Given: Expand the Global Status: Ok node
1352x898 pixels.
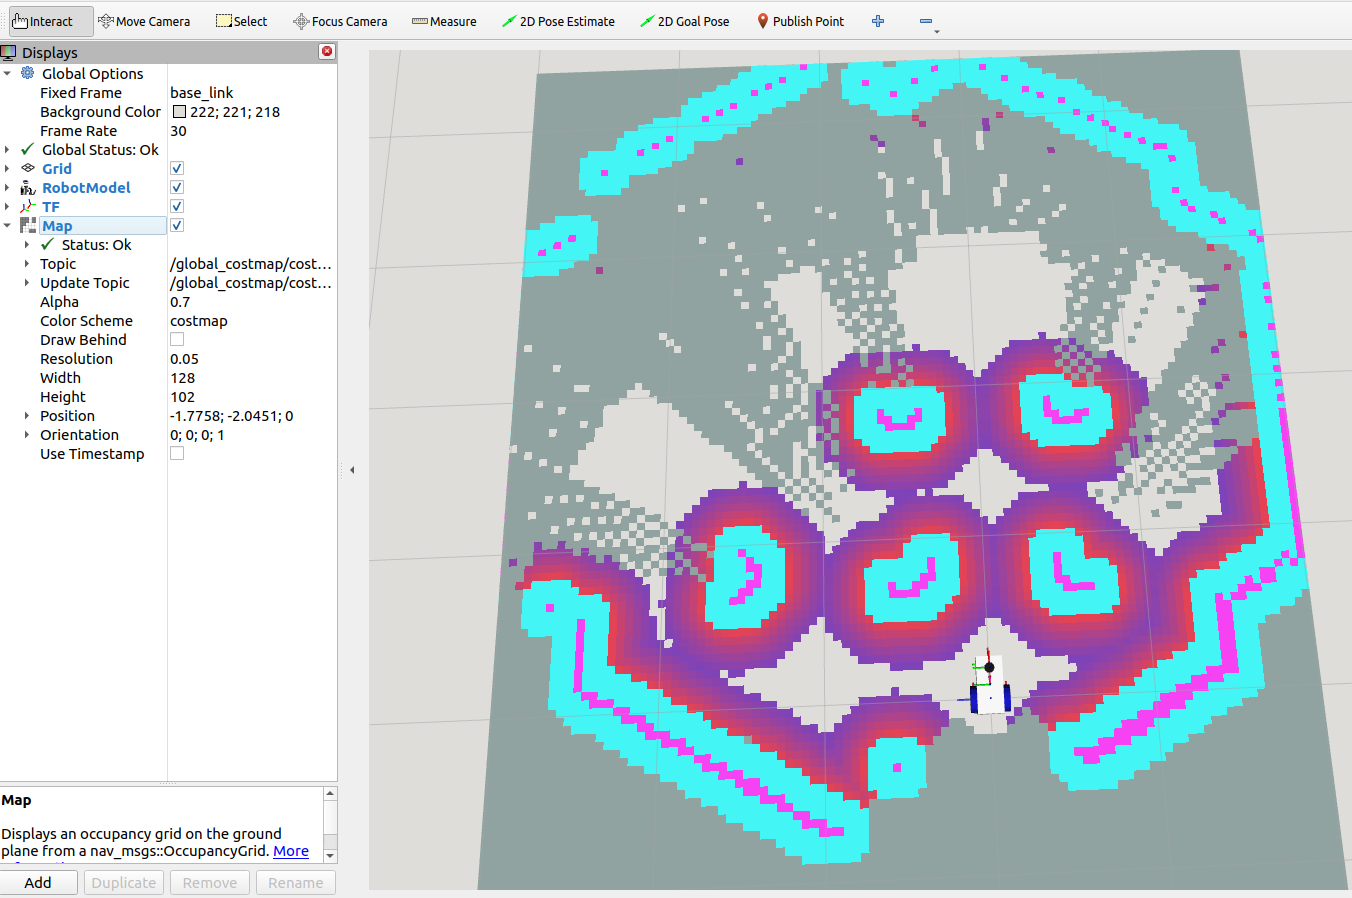Looking at the screenshot, I should 7,149.
